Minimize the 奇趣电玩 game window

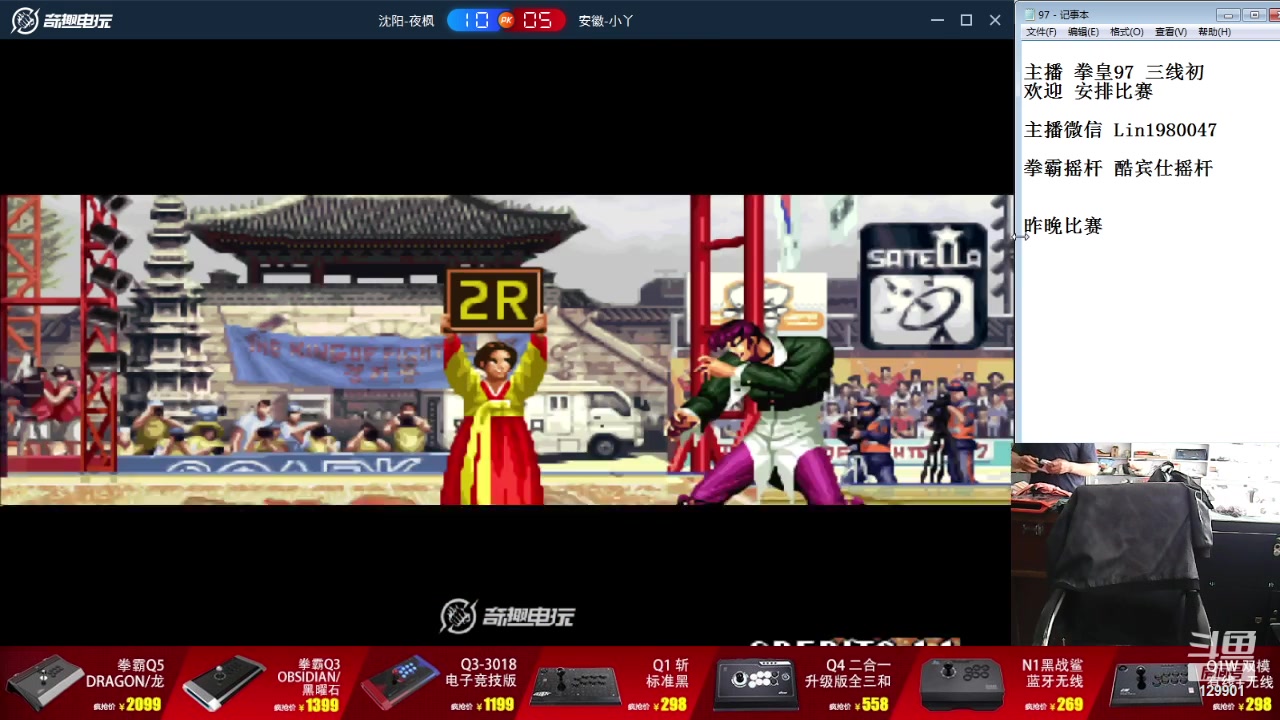pos(937,20)
